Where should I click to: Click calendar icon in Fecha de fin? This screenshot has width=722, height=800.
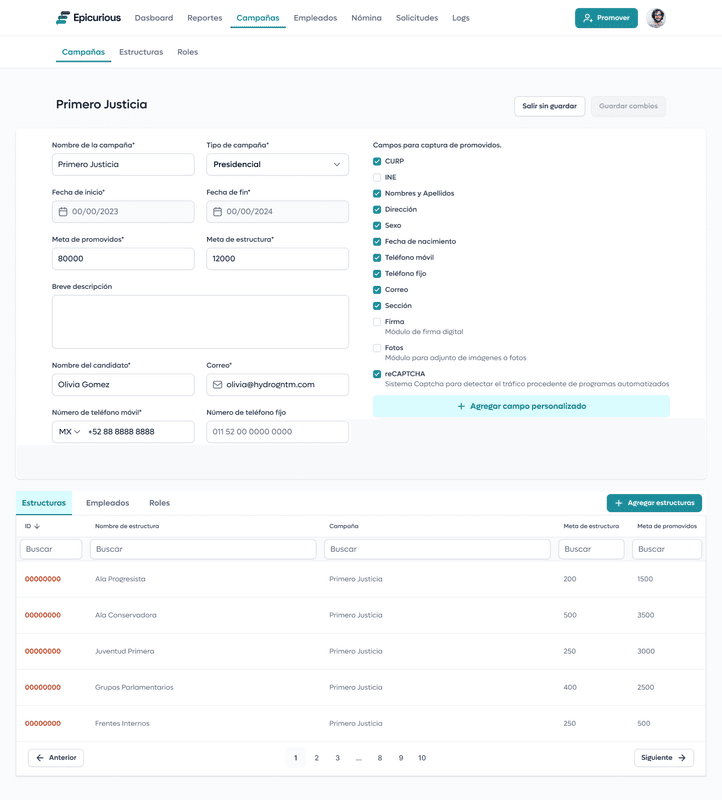pos(217,212)
